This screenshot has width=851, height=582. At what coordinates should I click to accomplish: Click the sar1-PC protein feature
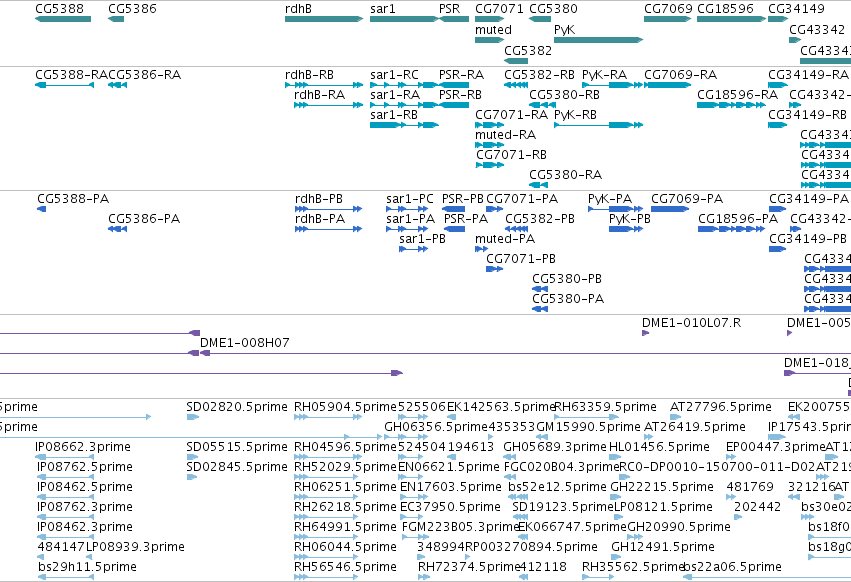[x=407, y=209]
